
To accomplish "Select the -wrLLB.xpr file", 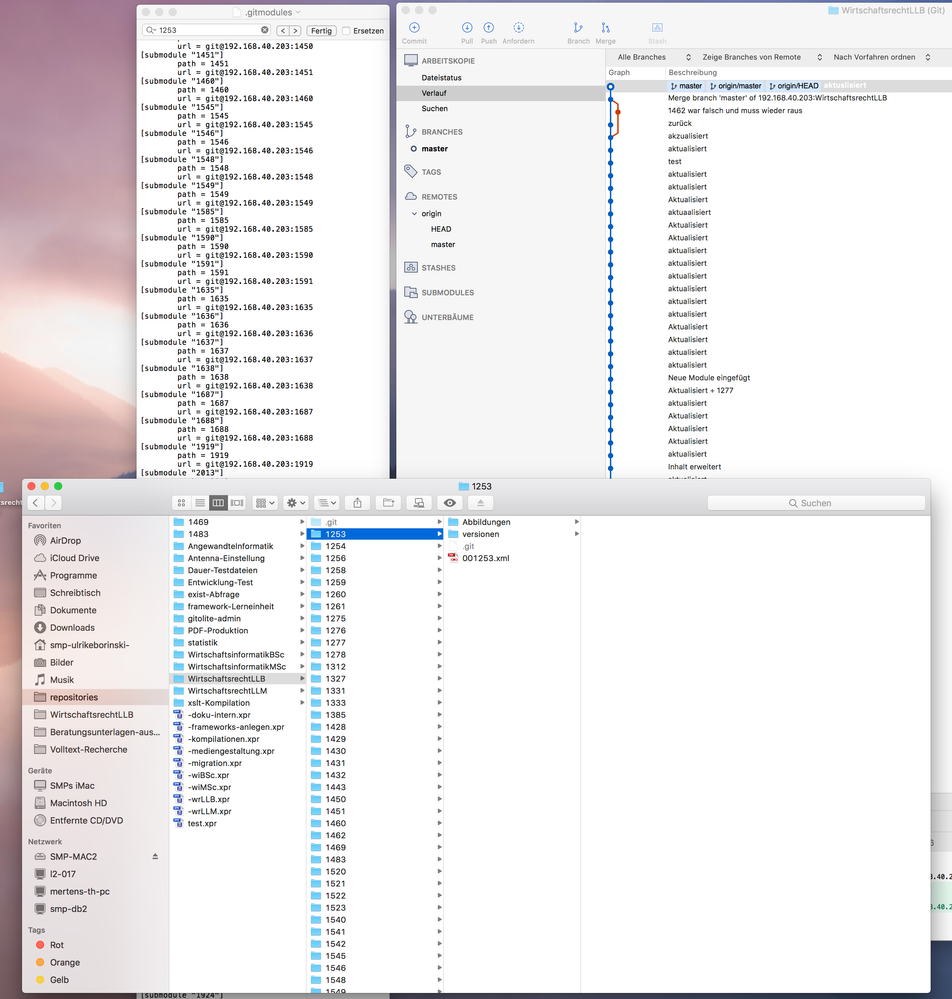I will tap(208, 799).
